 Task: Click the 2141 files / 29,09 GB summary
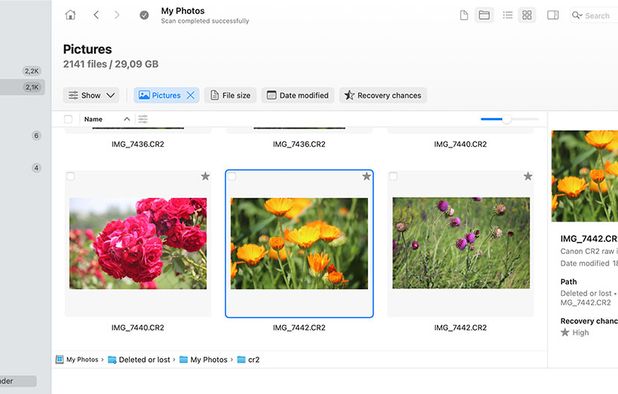pos(111,64)
